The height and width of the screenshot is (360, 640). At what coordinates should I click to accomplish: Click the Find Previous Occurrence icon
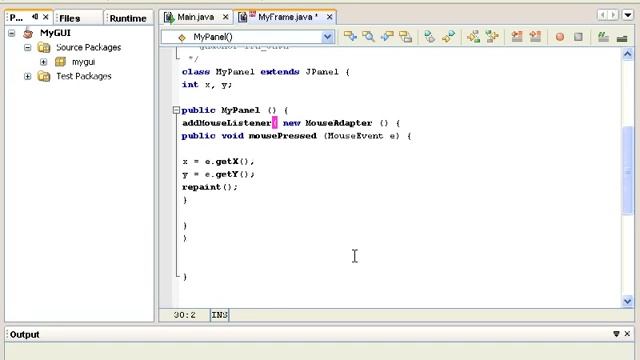point(387,37)
